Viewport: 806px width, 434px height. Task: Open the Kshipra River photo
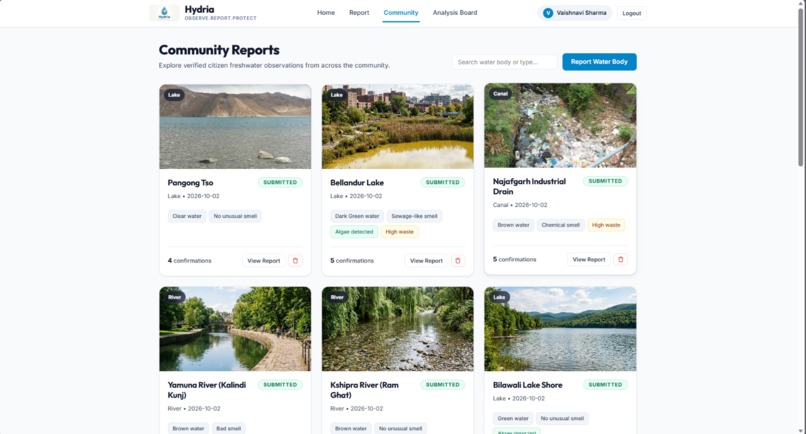coord(397,329)
